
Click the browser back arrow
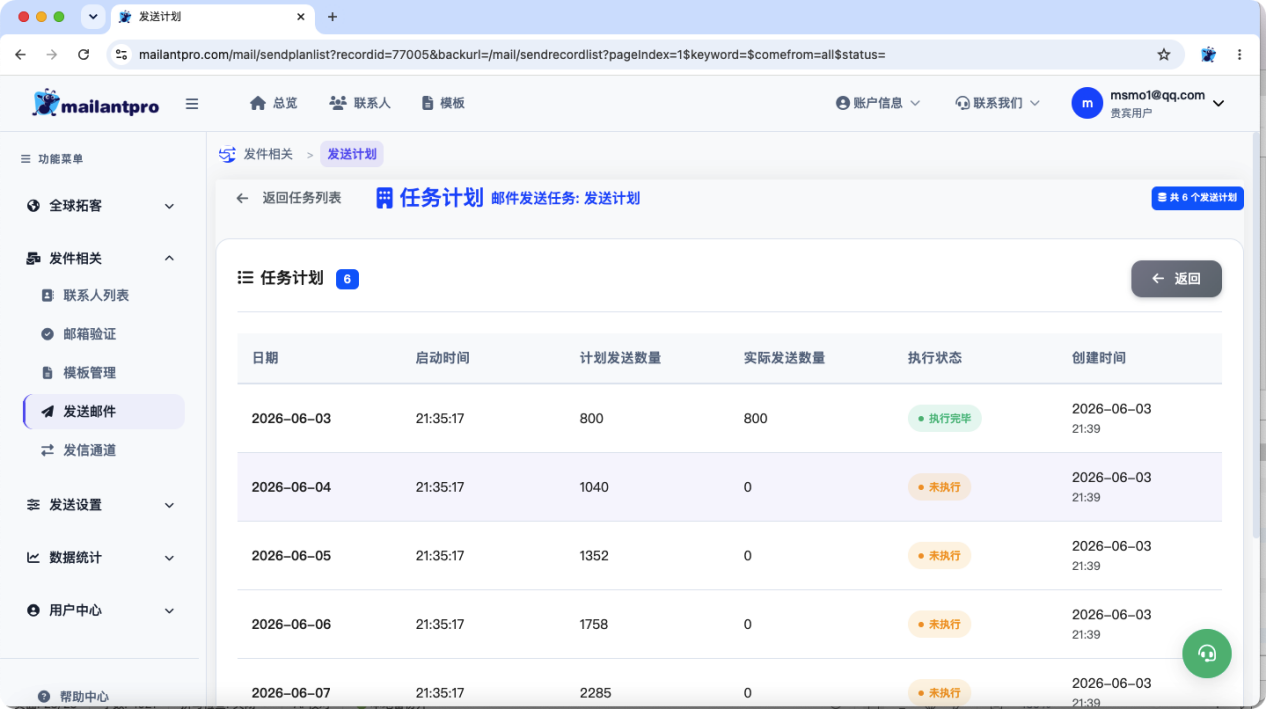20,55
